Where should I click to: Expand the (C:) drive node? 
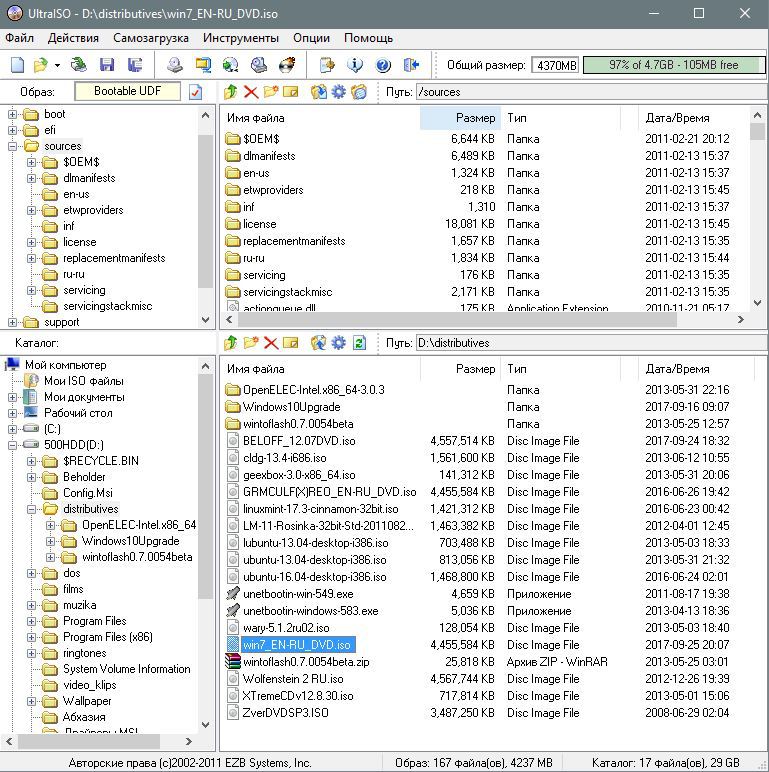[x=12, y=429]
